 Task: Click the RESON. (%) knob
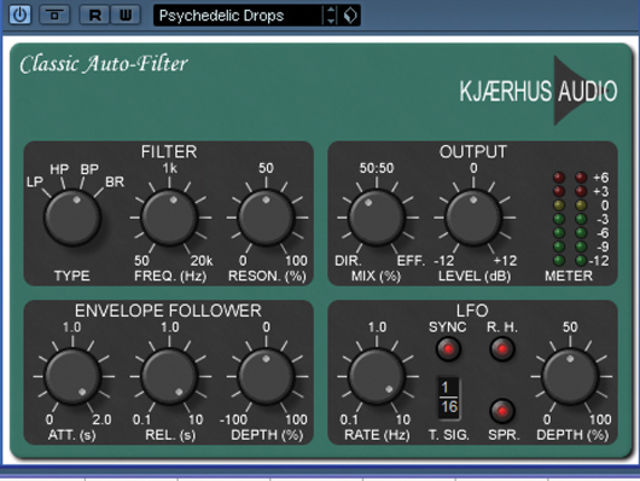coord(266,218)
